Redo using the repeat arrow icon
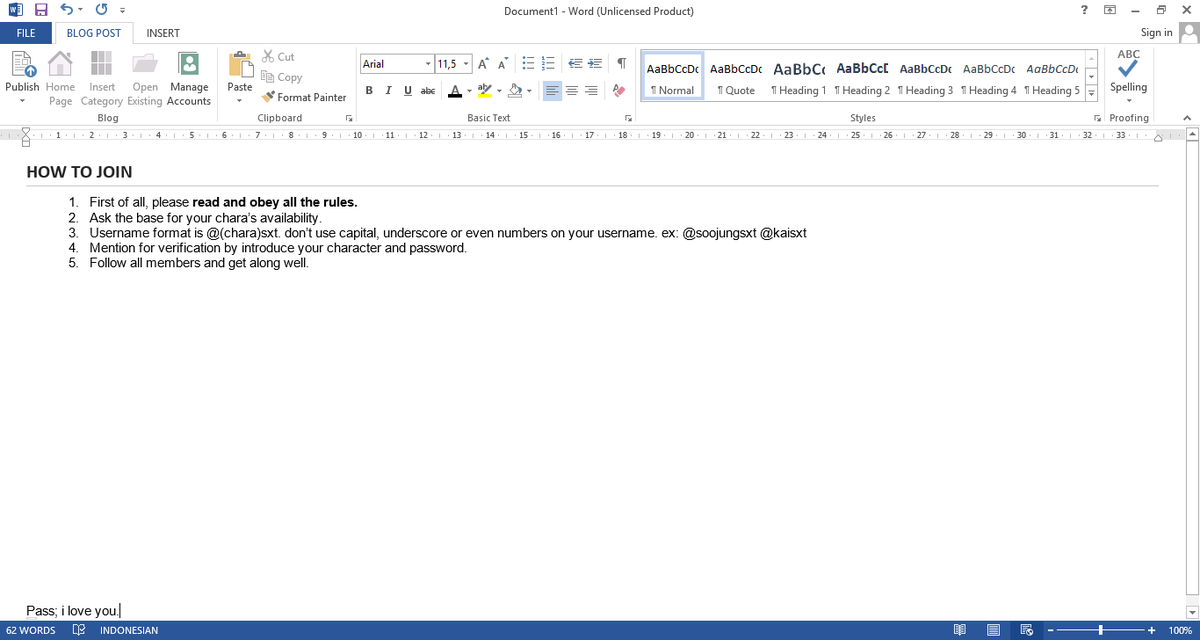The height and width of the screenshot is (640, 1200). (101, 10)
